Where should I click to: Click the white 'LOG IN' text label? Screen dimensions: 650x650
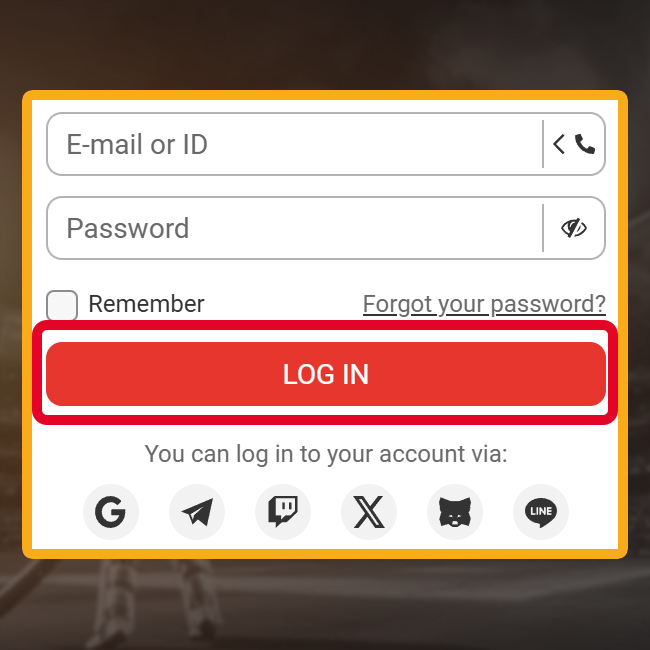click(326, 374)
